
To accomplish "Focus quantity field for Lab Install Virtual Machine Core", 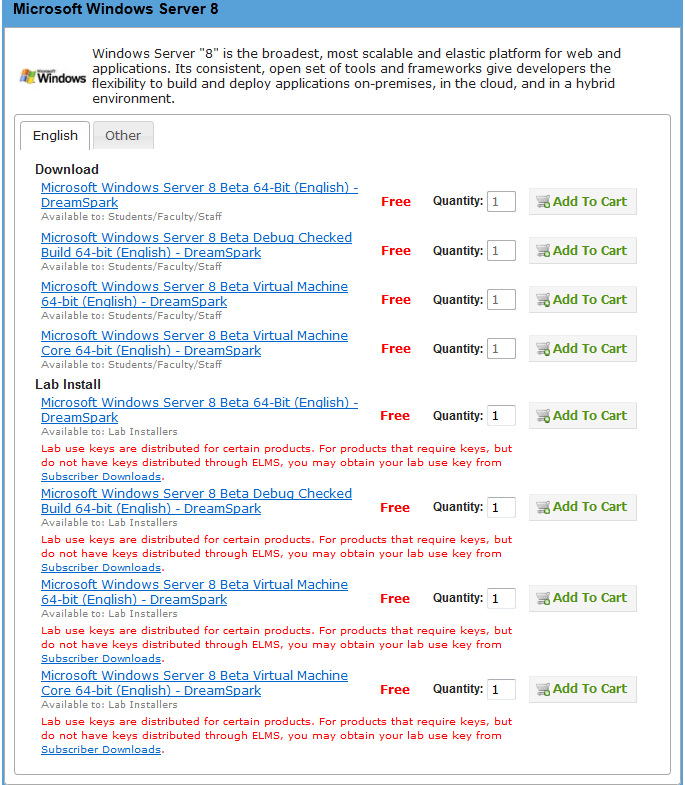I will (501, 689).
